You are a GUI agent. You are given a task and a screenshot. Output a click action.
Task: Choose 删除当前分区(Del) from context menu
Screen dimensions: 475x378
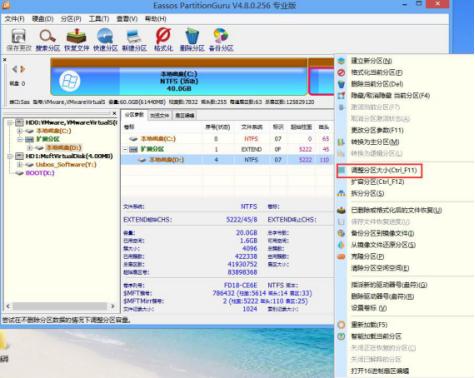[x=377, y=84]
